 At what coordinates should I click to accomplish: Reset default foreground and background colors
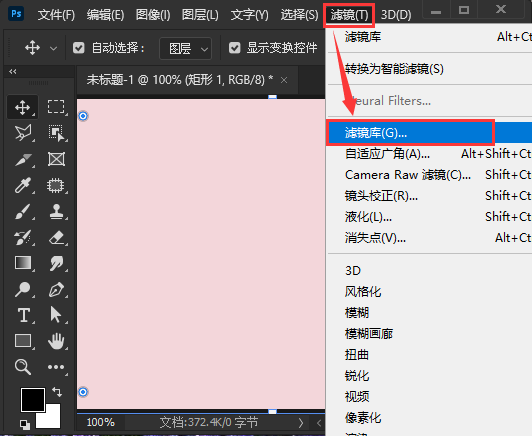pos(24,424)
